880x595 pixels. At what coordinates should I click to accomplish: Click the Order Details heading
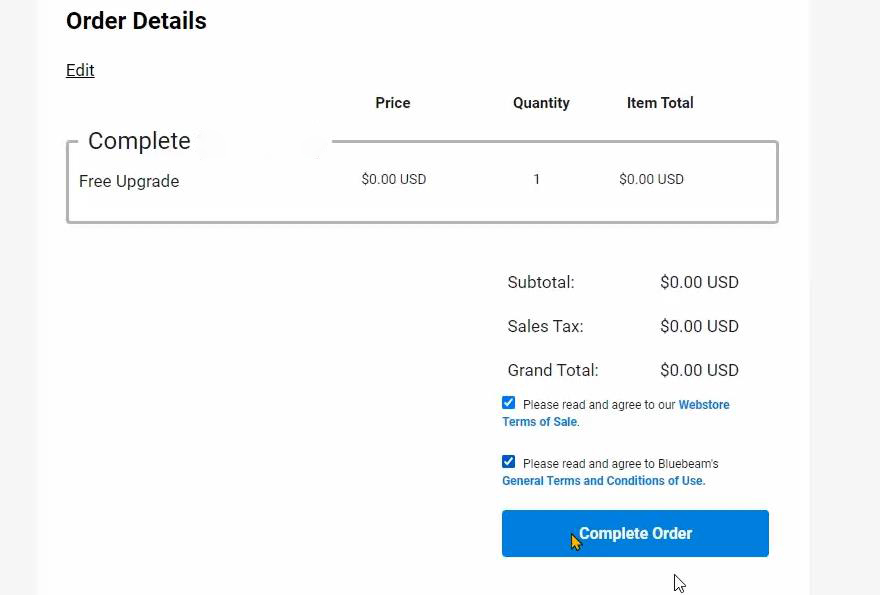point(136,21)
